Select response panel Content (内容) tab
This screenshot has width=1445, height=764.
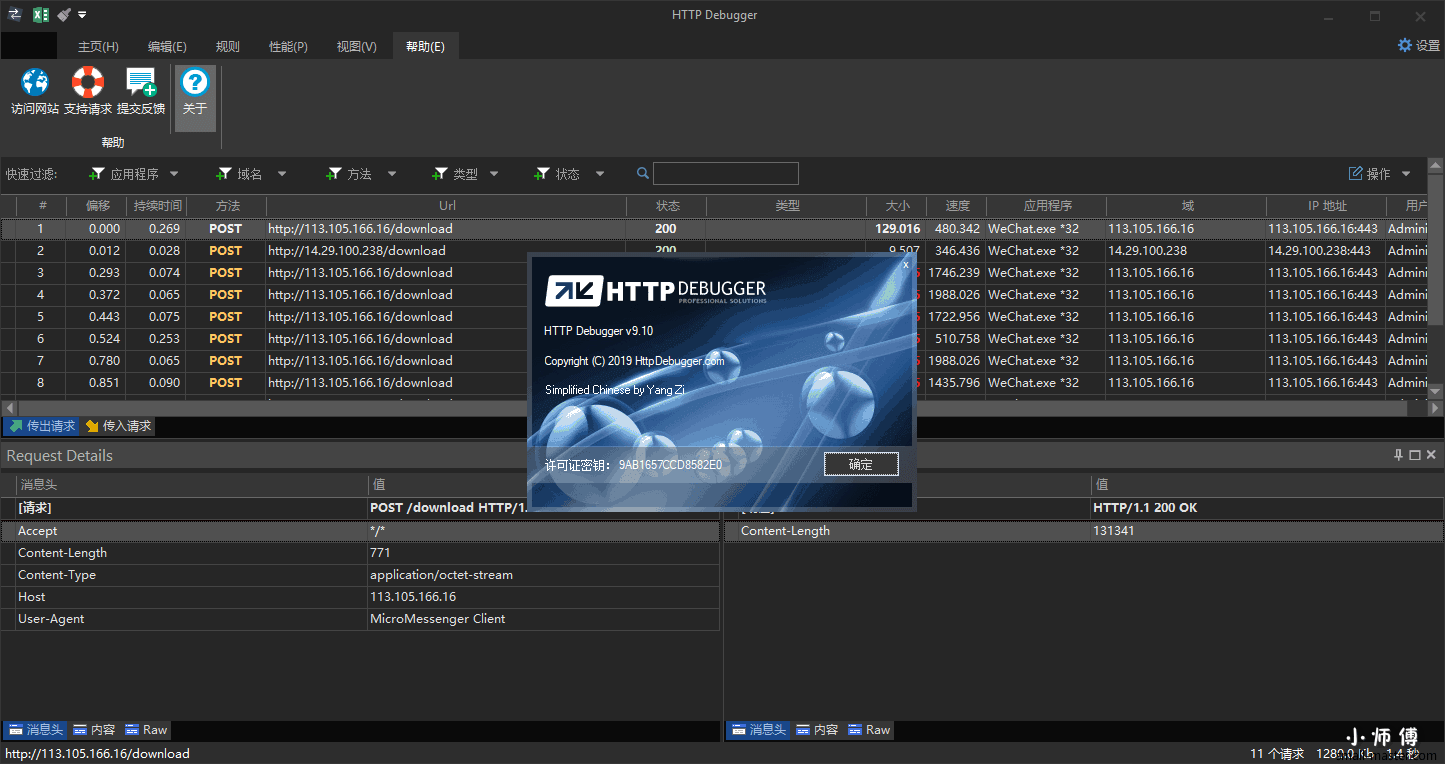pos(817,730)
